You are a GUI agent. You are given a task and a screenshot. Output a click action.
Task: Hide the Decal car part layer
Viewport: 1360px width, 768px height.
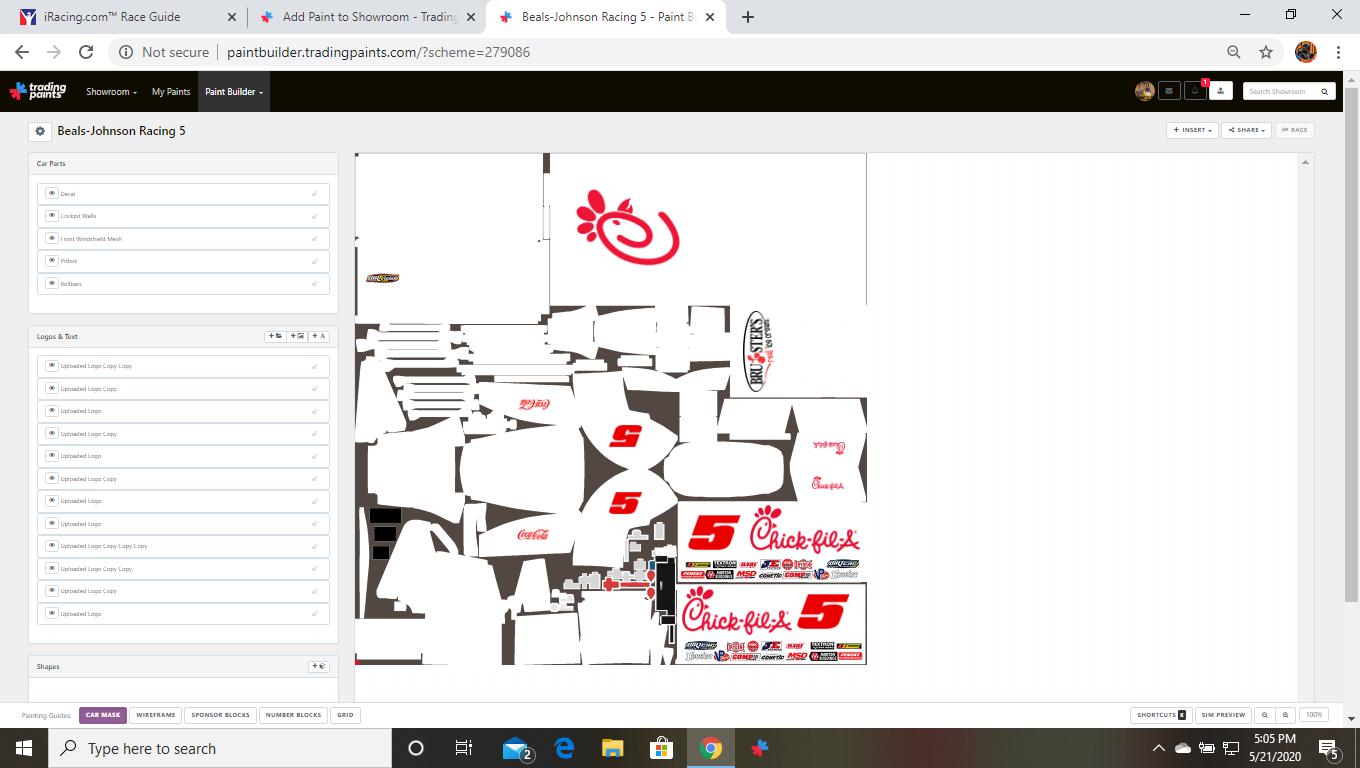(x=51, y=193)
